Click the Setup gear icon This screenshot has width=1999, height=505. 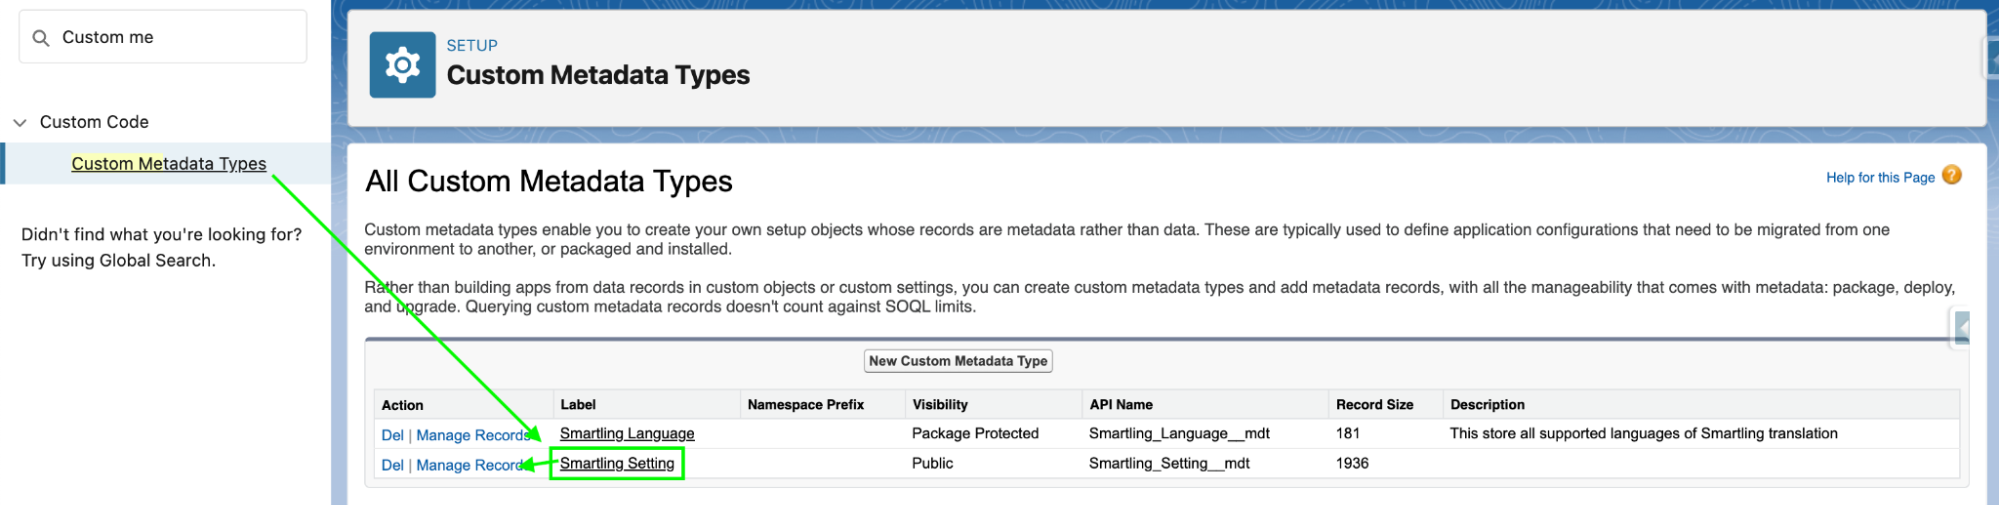(402, 65)
